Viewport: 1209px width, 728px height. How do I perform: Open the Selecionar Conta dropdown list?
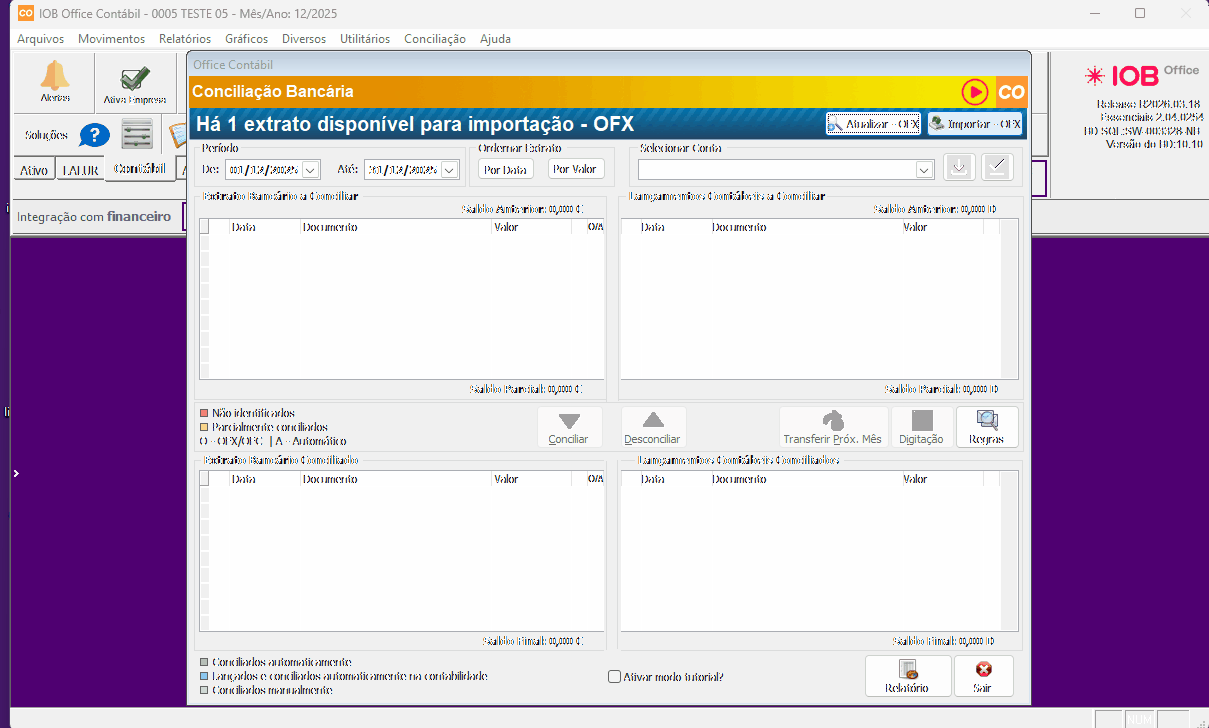coord(924,170)
